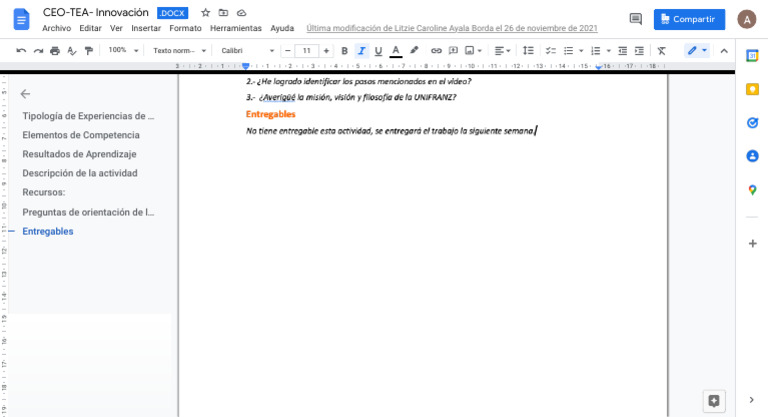Open line spacing options
The image size is (768, 417).
528,50
